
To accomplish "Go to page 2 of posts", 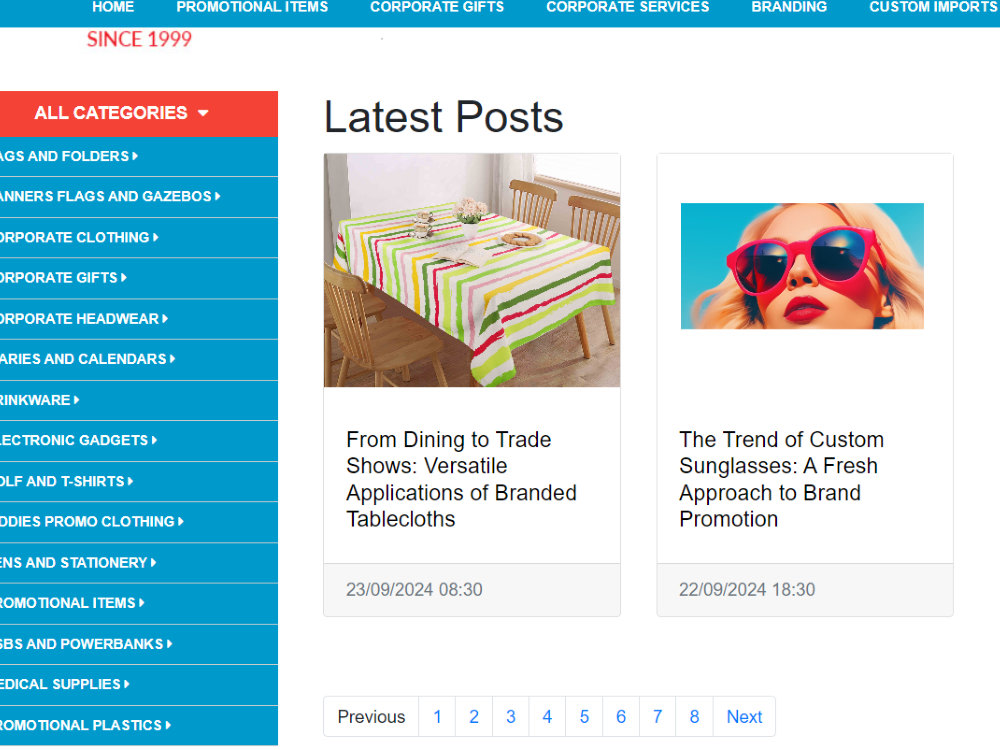I will [474, 717].
